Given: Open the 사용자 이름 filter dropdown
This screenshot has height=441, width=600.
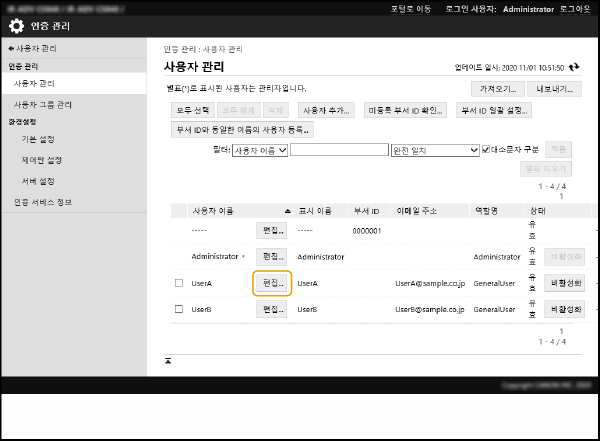Looking at the screenshot, I should pos(259,150).
